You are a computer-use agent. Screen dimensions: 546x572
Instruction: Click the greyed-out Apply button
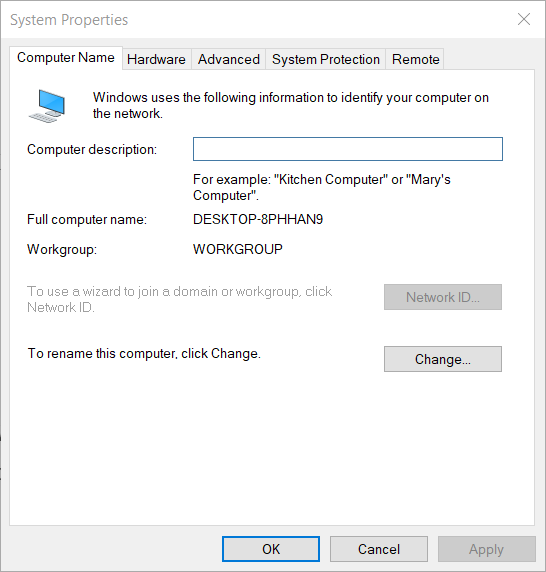[x=487, y=549]
